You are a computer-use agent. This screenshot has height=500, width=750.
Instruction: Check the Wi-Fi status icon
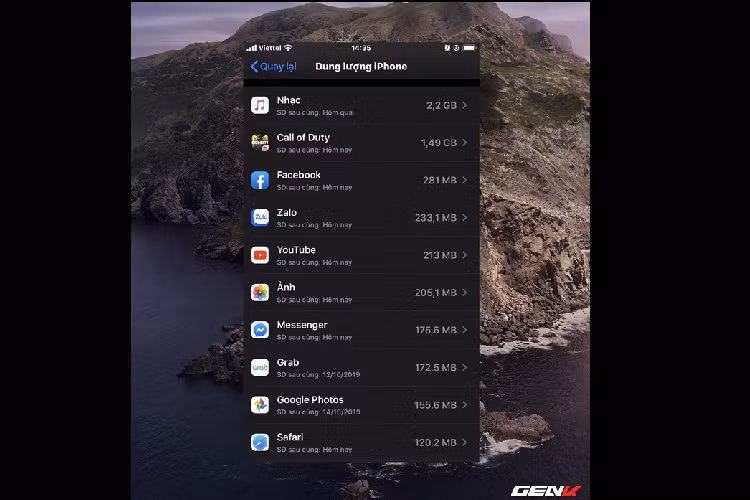288,48
